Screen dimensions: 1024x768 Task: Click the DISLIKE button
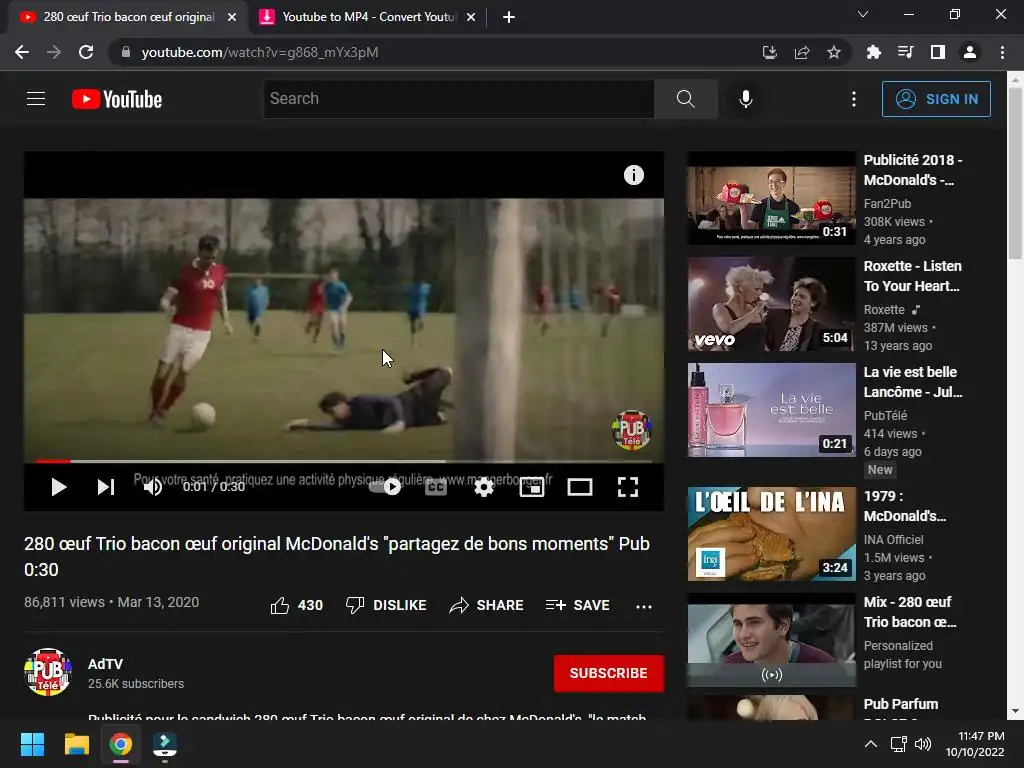pos(386,605)
